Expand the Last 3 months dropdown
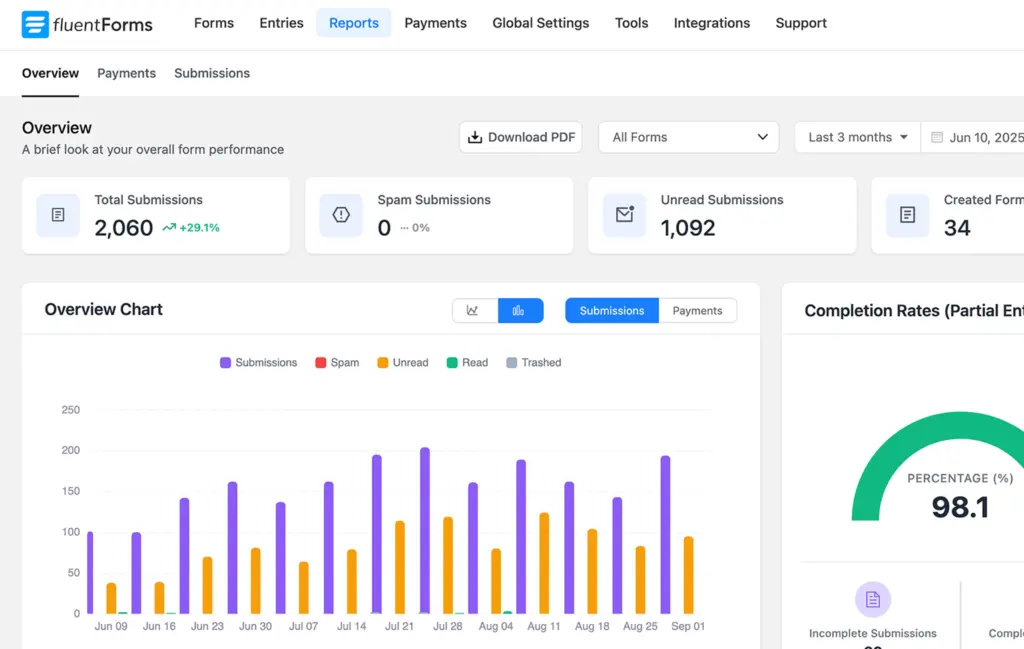Image resolution: width=1024 pixels, height=649 pixels. 857,137
